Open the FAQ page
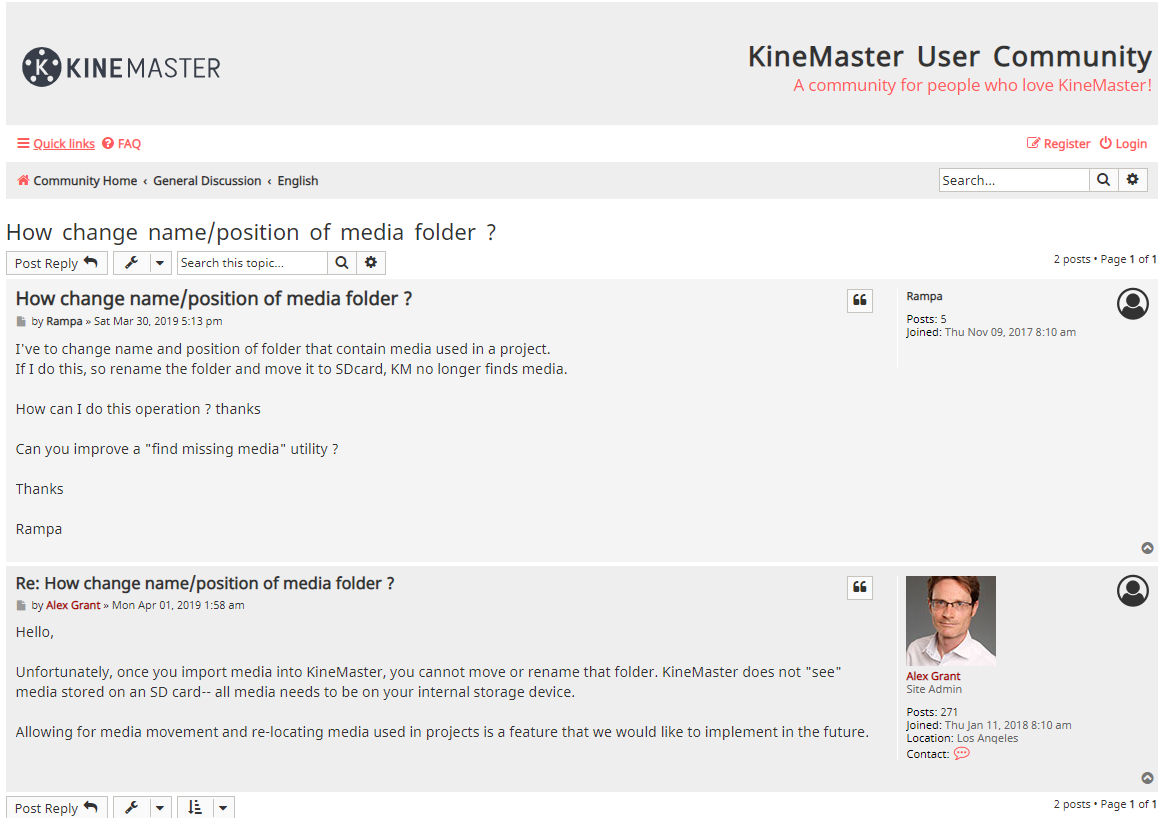The width and height of the screenshot is (1162, 818). (x=122, y=144)
